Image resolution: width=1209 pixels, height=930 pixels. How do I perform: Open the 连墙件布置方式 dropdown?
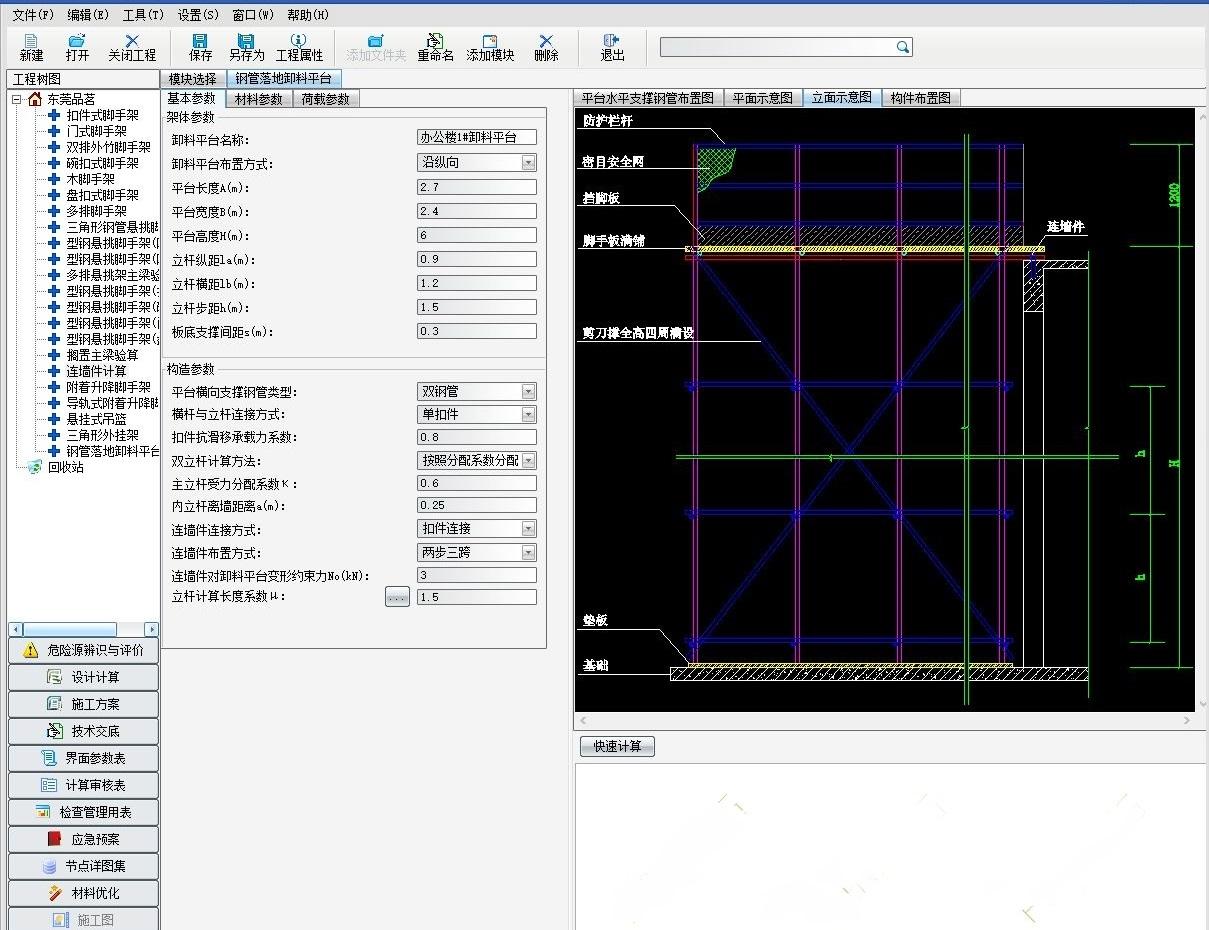coord(528,553)
